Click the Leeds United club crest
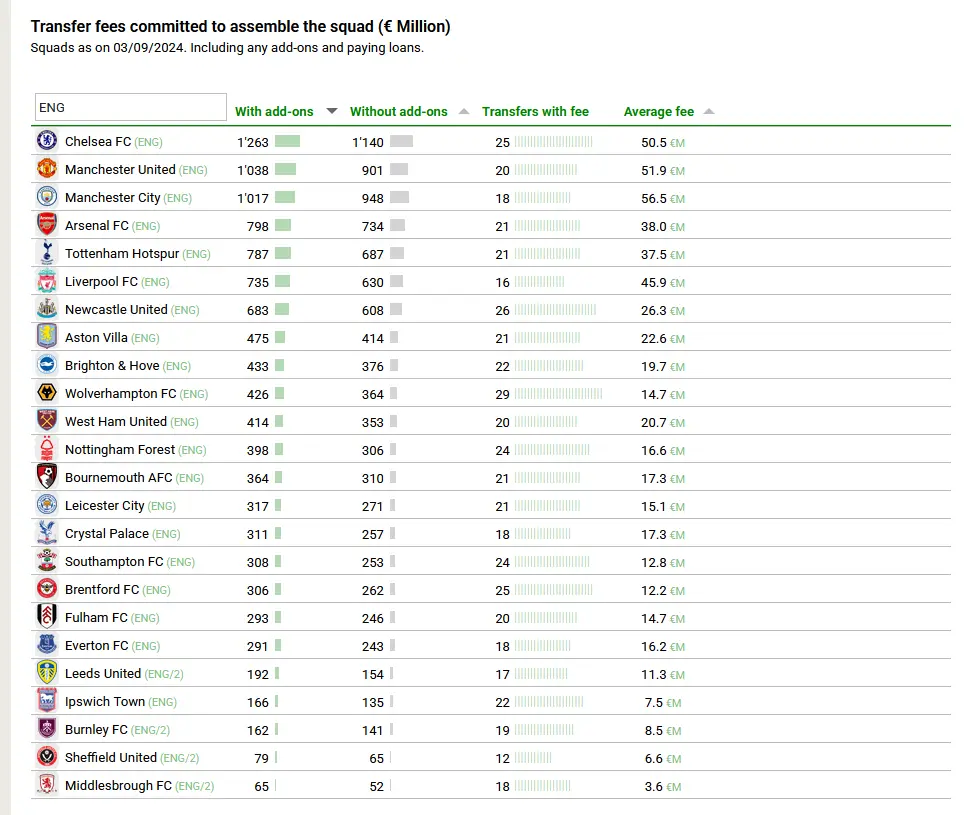This screenshot has width=970, height=815. [46, 672]
